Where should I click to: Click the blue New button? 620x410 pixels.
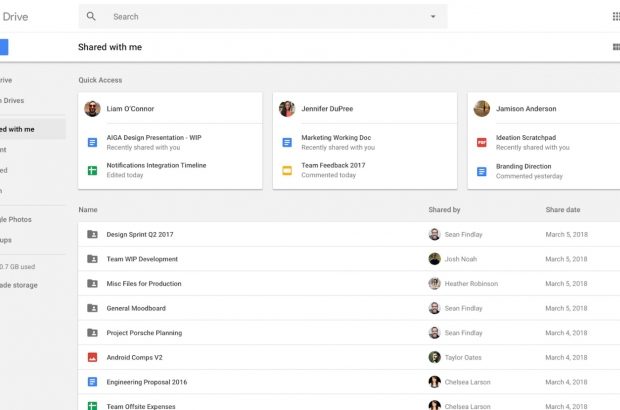(x=3, y=47)
